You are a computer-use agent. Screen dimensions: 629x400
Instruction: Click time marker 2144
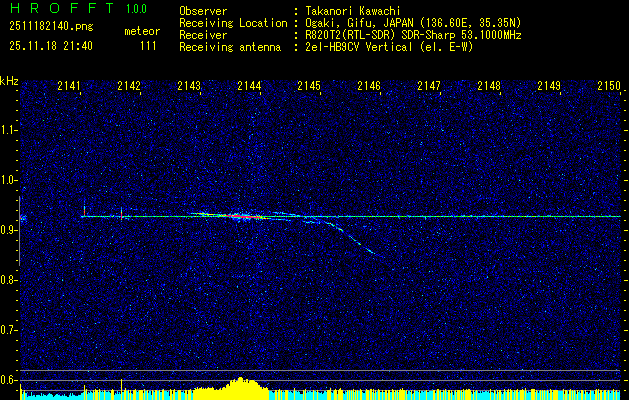pos(249,86)
